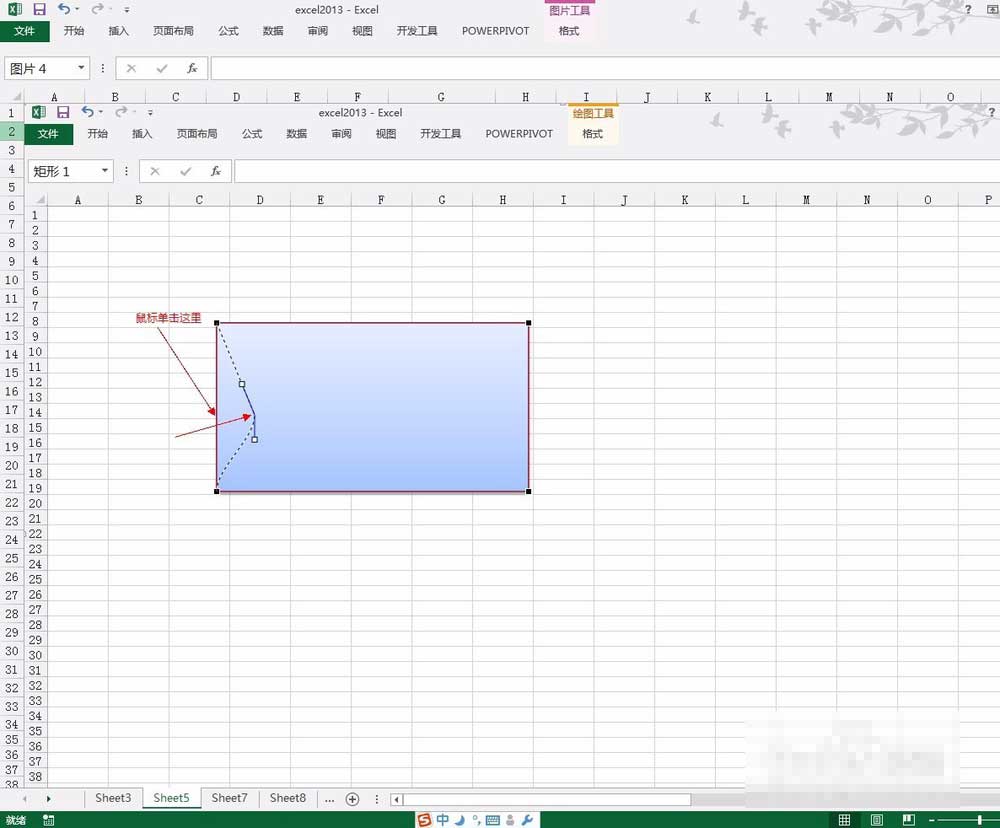Click macro recording icon in status bar
Screen dimensions: 1000x828
(x=48, y=820)
